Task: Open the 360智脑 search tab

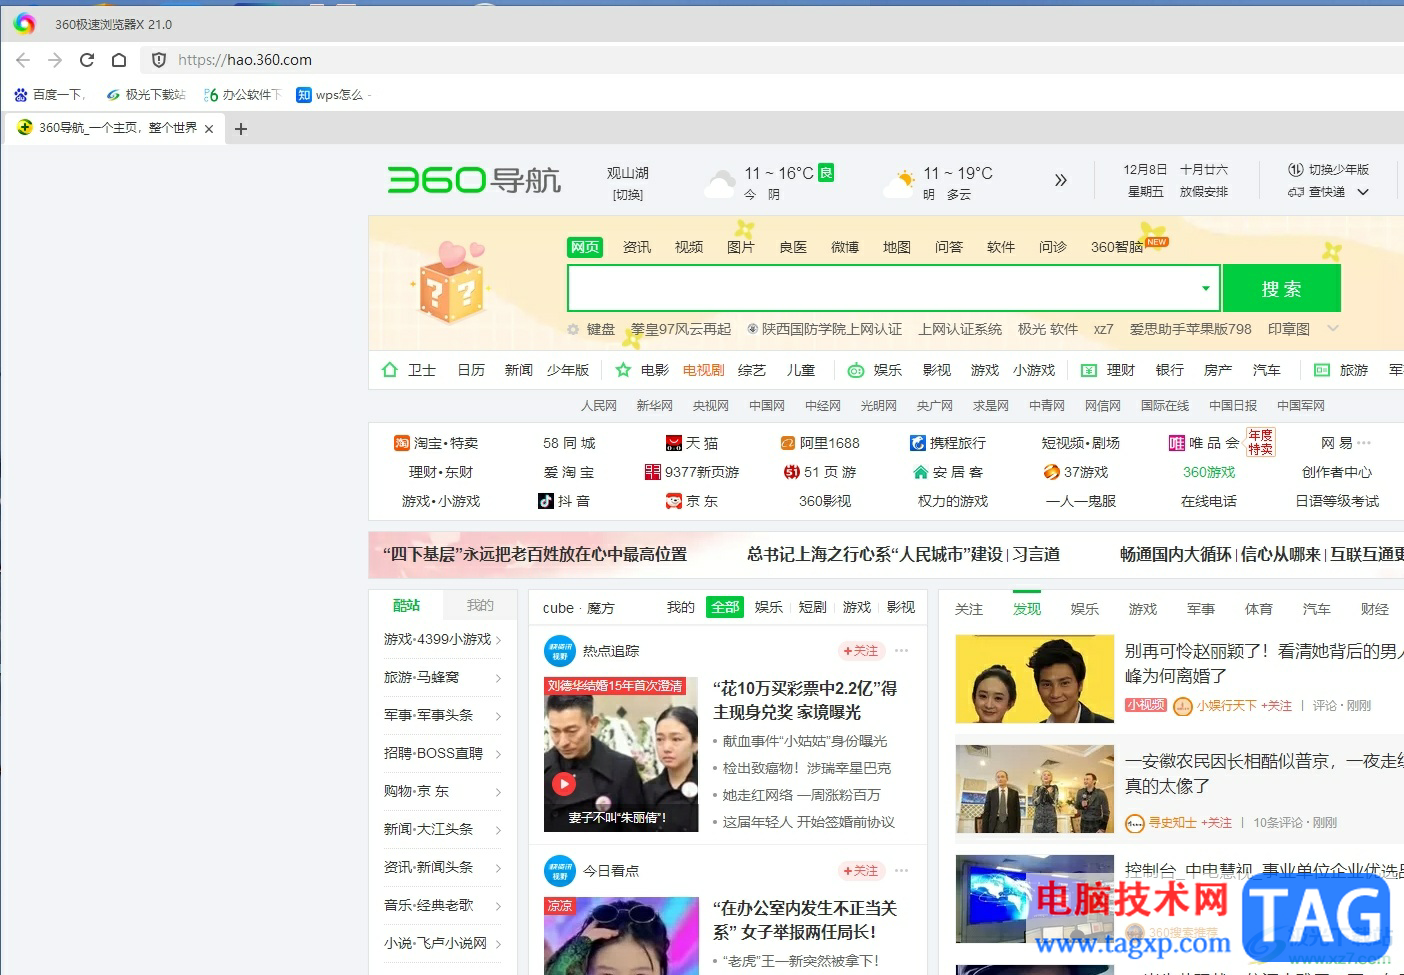Action: [x=1117, y=247]
